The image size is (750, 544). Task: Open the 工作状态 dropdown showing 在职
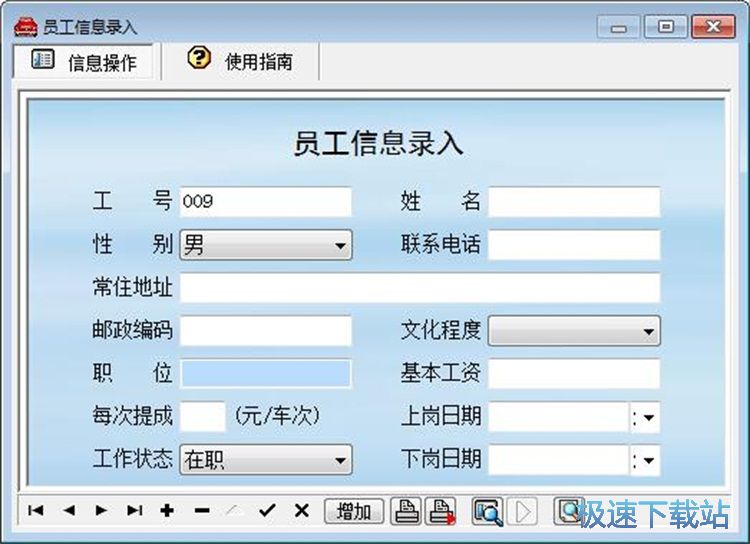pos(266,459)
